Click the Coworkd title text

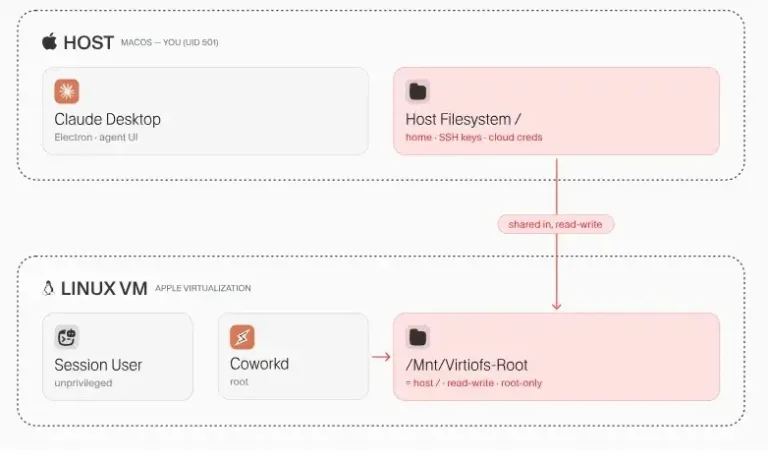point(260,364)
